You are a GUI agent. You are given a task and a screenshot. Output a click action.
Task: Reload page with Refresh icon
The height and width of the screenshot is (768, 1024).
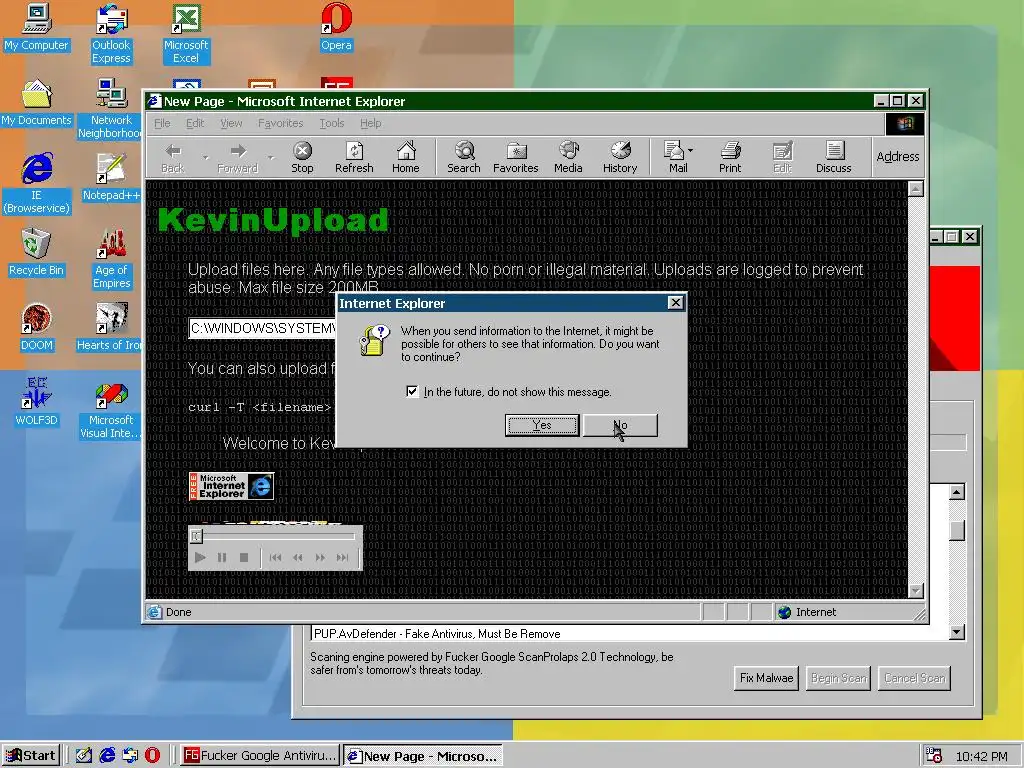click(x=354, y=157)
